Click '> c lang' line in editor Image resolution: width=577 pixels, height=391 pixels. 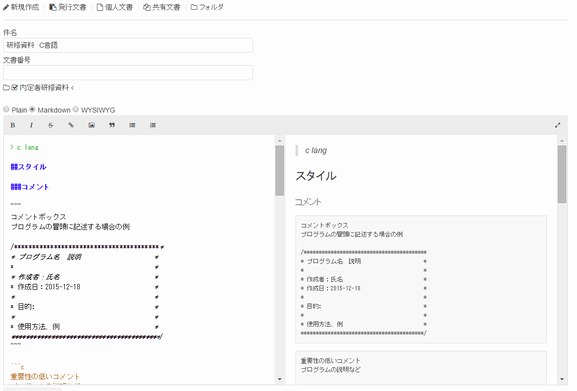[x=24, y=147]
